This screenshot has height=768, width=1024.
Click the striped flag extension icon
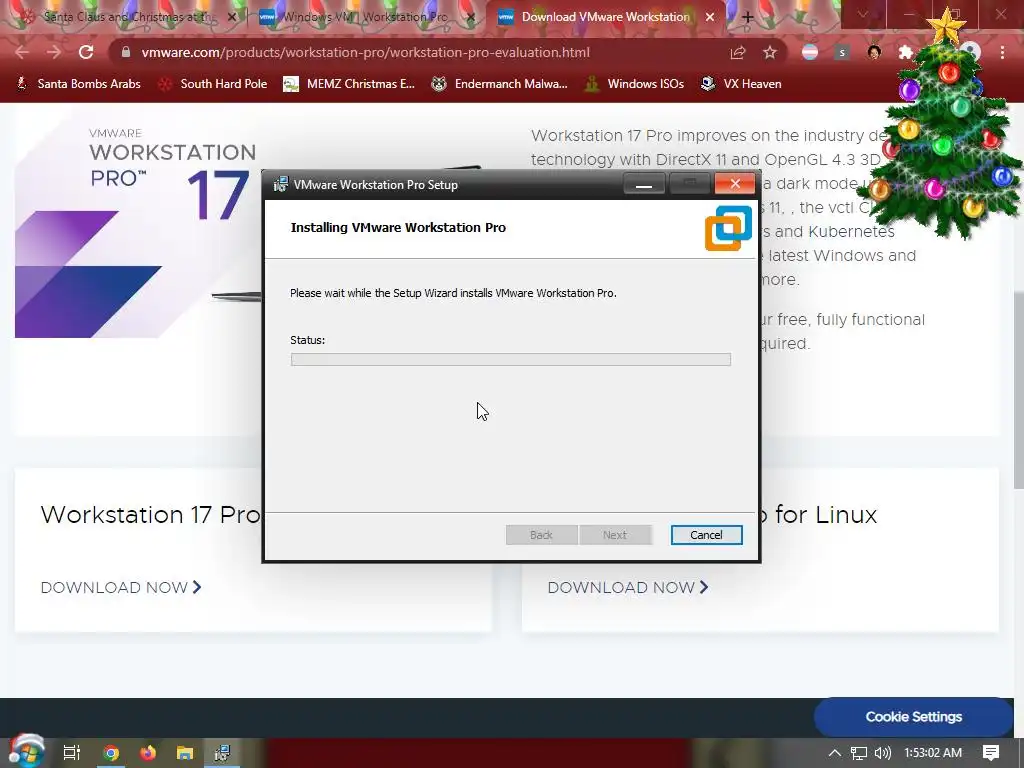tap(810, 52)
